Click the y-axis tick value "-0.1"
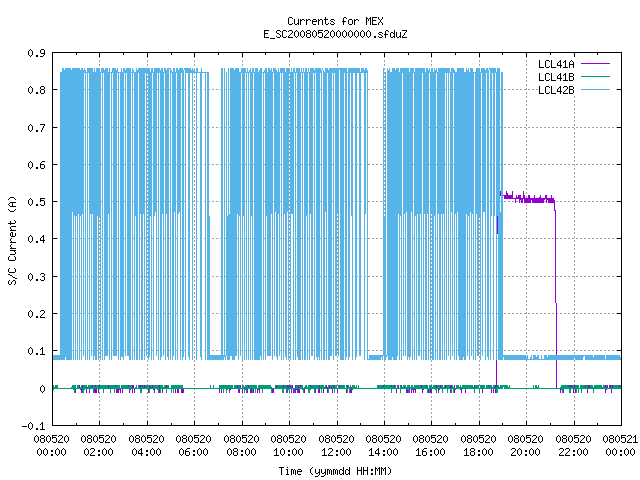 point(33,426)
